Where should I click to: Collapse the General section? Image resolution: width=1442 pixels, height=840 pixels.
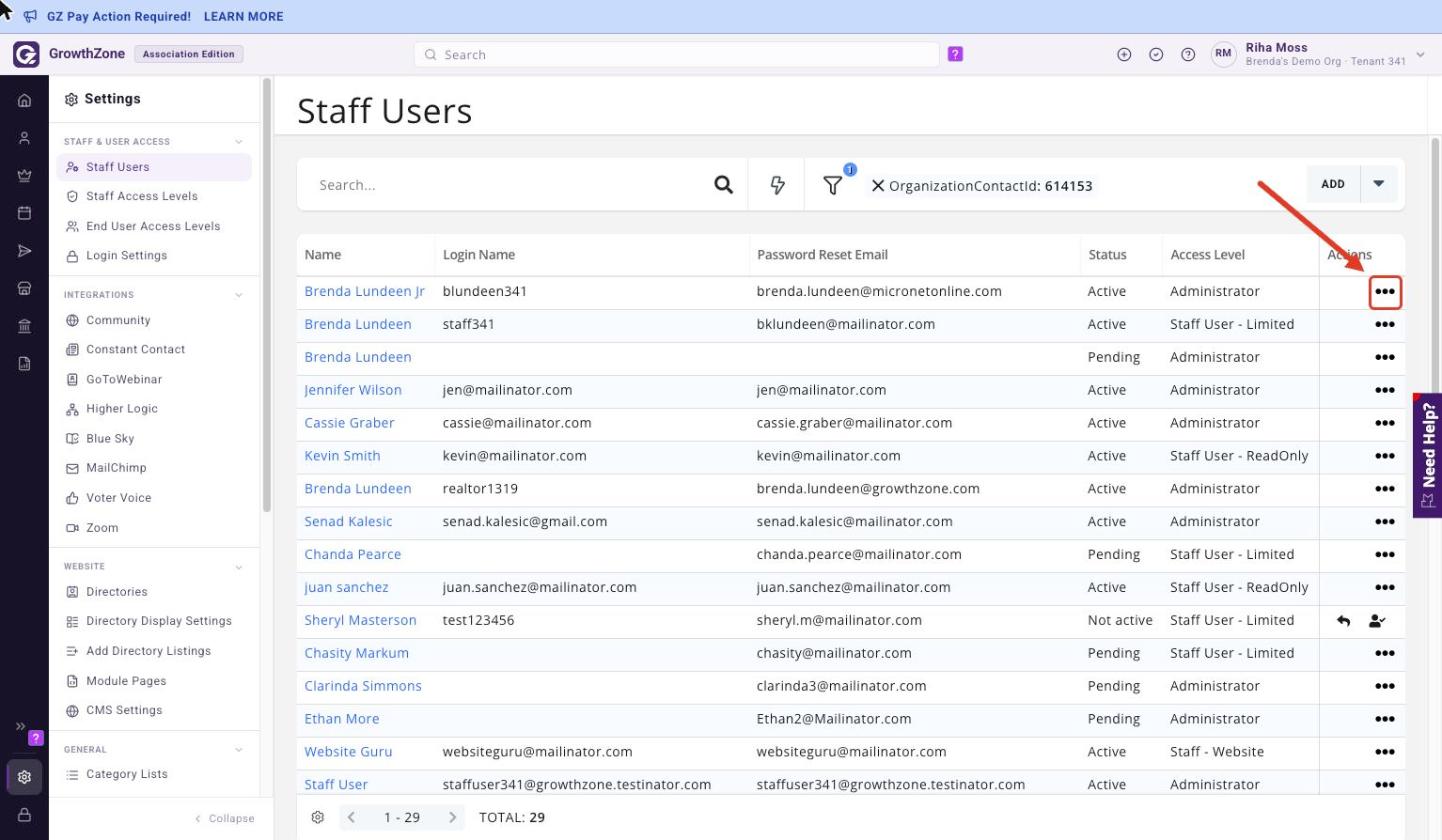(238, 750)
